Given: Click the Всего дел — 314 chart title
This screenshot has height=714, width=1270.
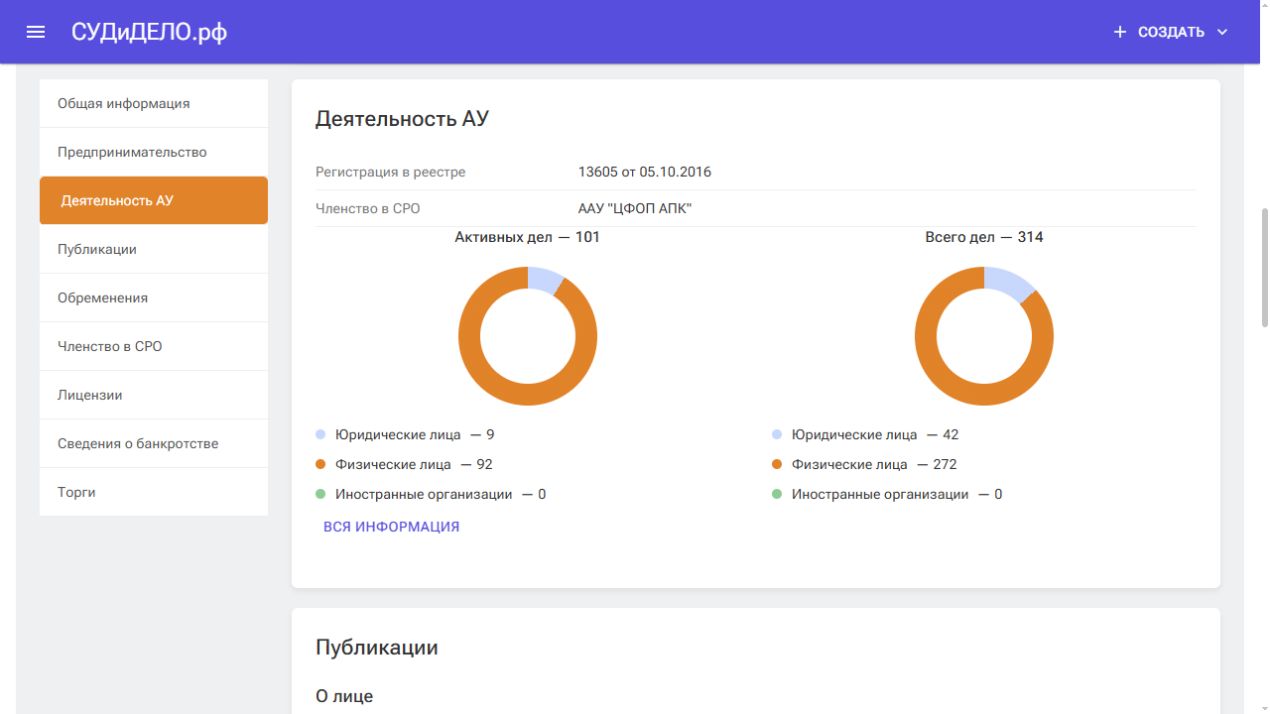Looking at the screenshot, I should pos(984,237).
